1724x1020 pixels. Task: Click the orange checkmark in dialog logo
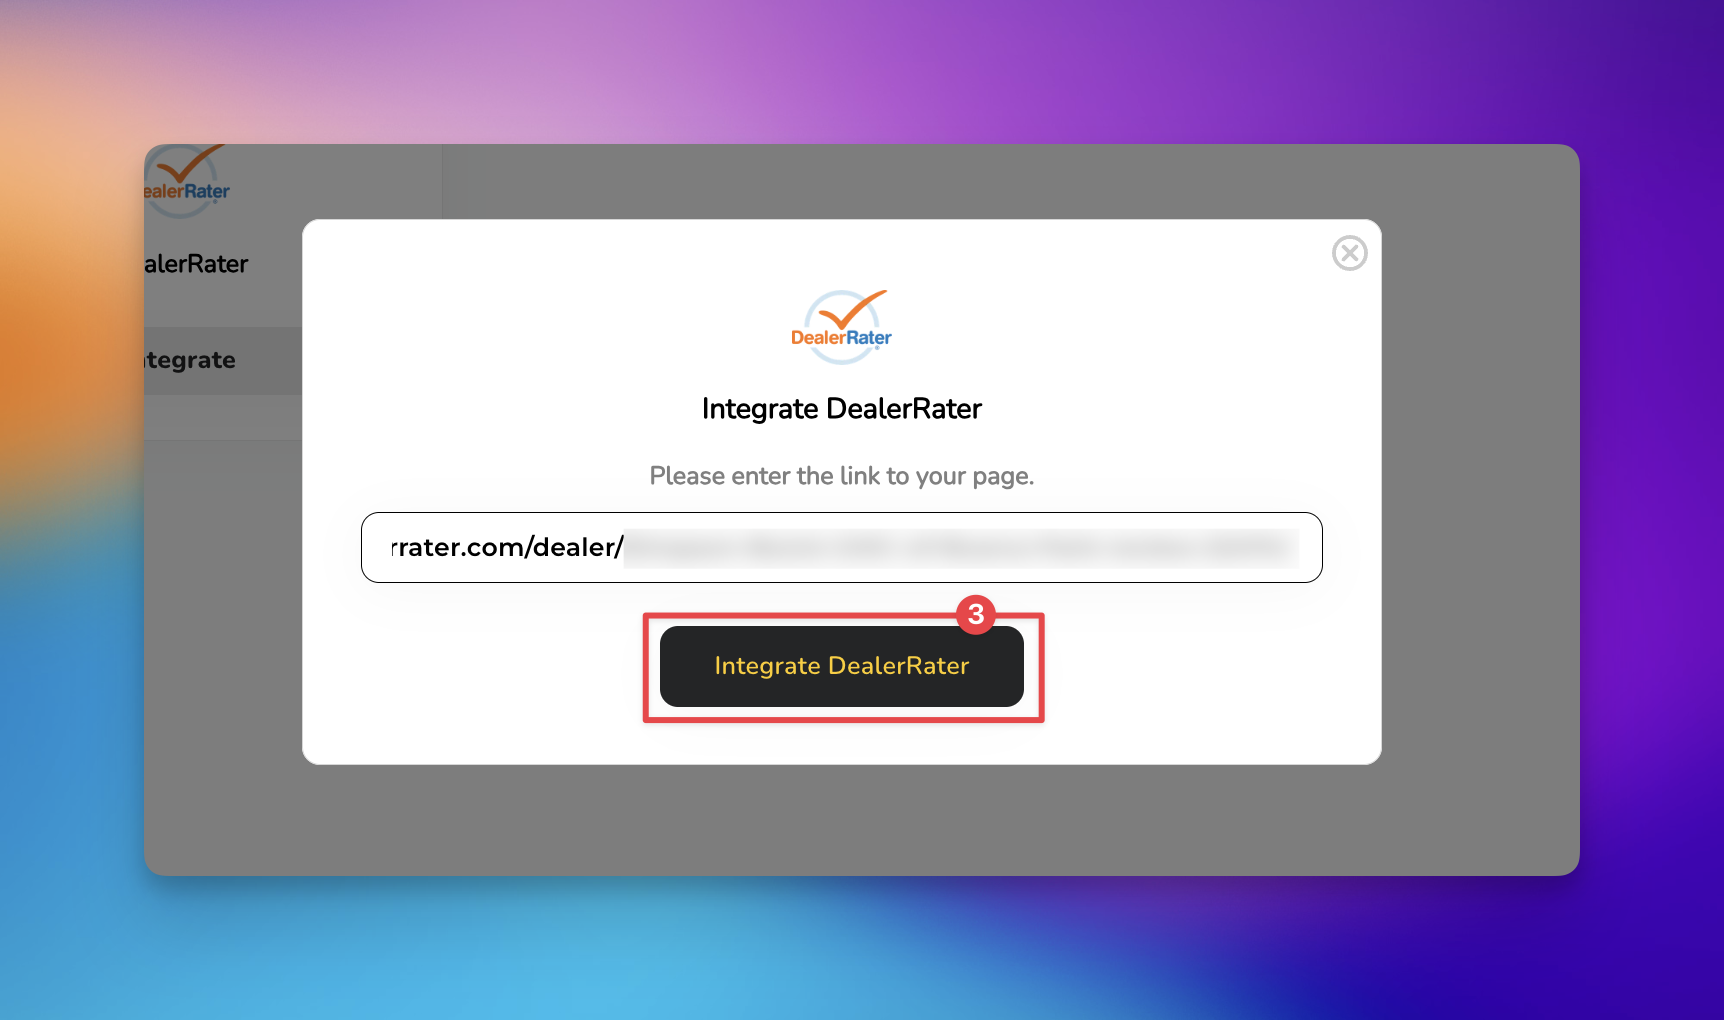pyautogui.click(x=852, y=309)
